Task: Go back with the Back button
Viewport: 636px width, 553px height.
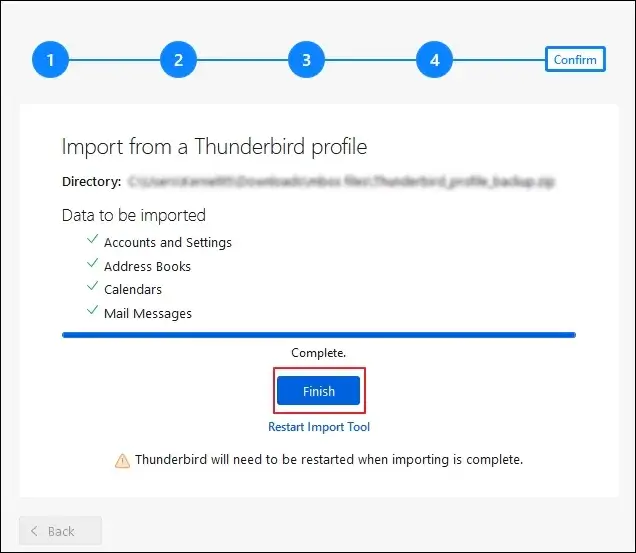Action: point(60,531)
